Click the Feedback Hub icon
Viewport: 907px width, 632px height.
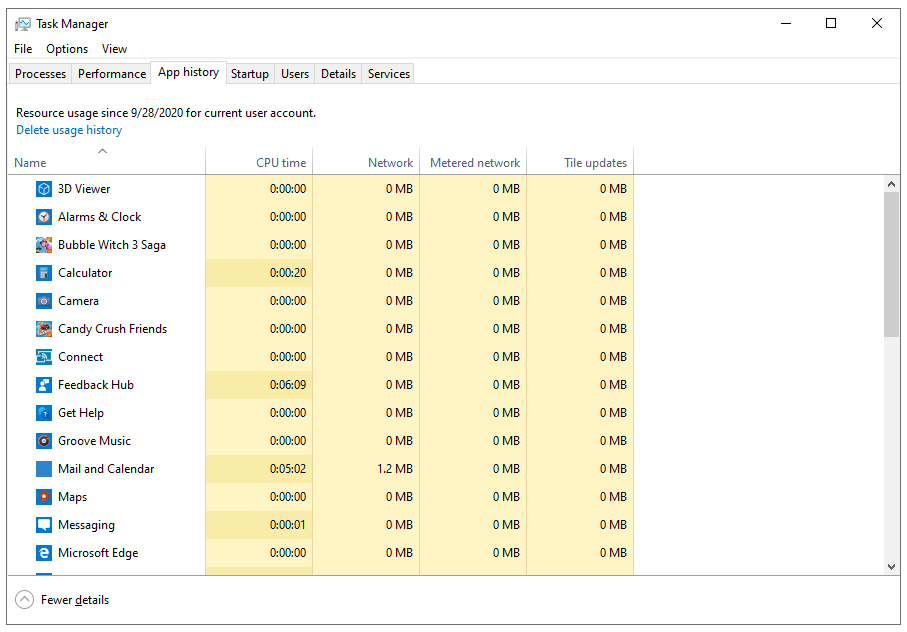[44, 385]
